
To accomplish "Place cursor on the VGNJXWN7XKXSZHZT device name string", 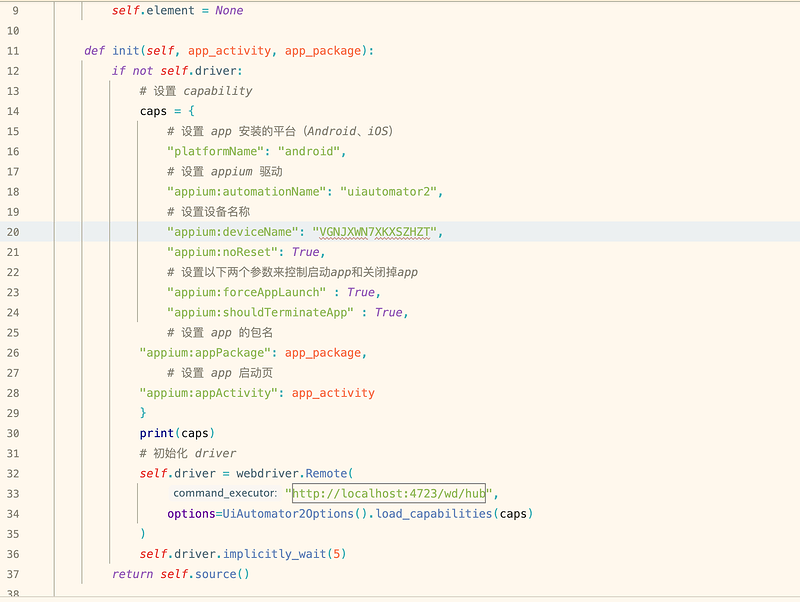I will pos(375,232).
